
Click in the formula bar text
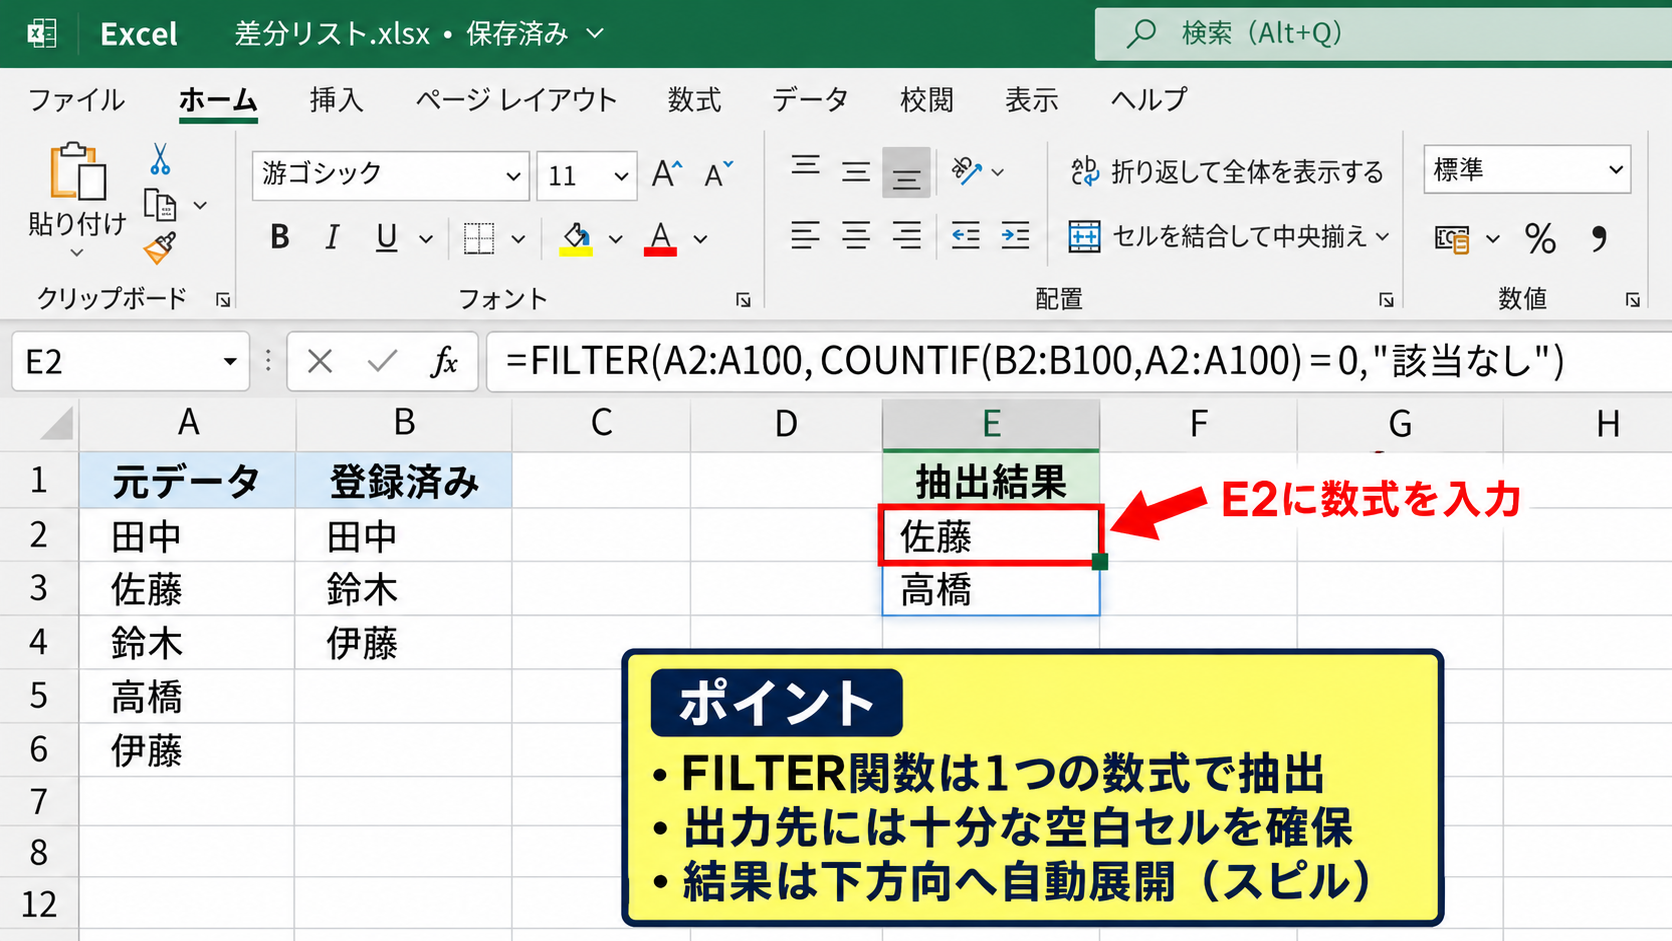[1035, 361]
